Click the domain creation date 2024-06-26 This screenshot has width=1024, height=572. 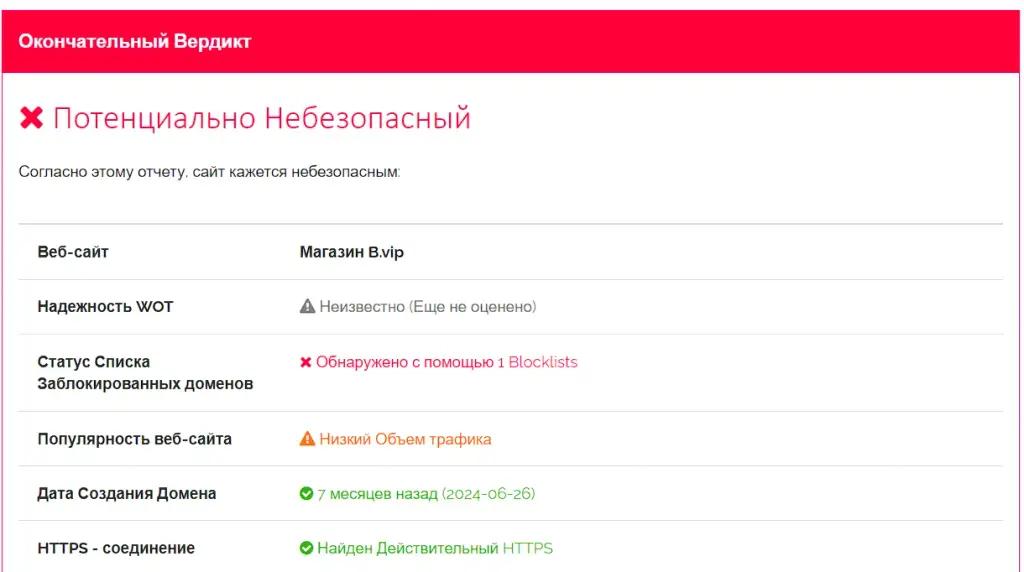[x=488, y=494]
